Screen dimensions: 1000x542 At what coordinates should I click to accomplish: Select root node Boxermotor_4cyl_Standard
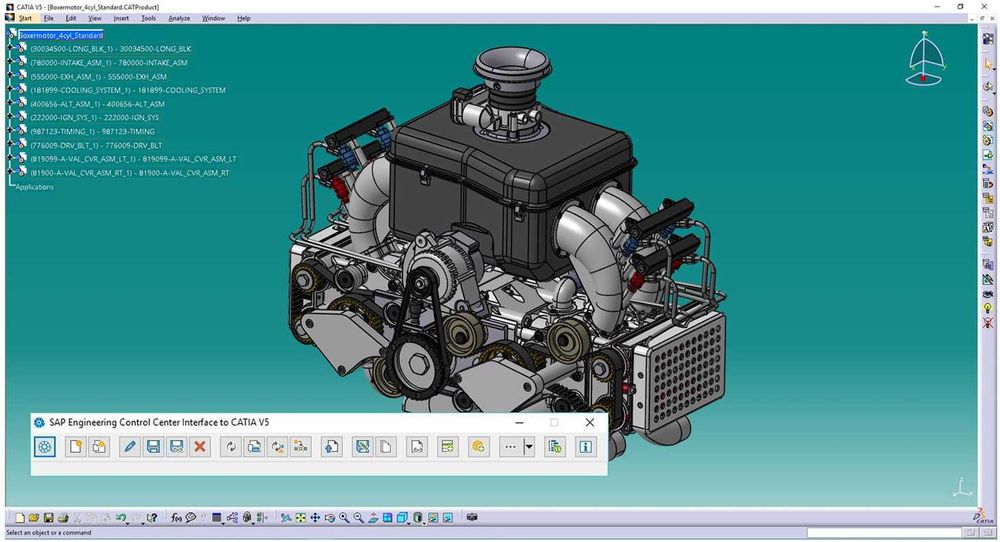[61, 35]
